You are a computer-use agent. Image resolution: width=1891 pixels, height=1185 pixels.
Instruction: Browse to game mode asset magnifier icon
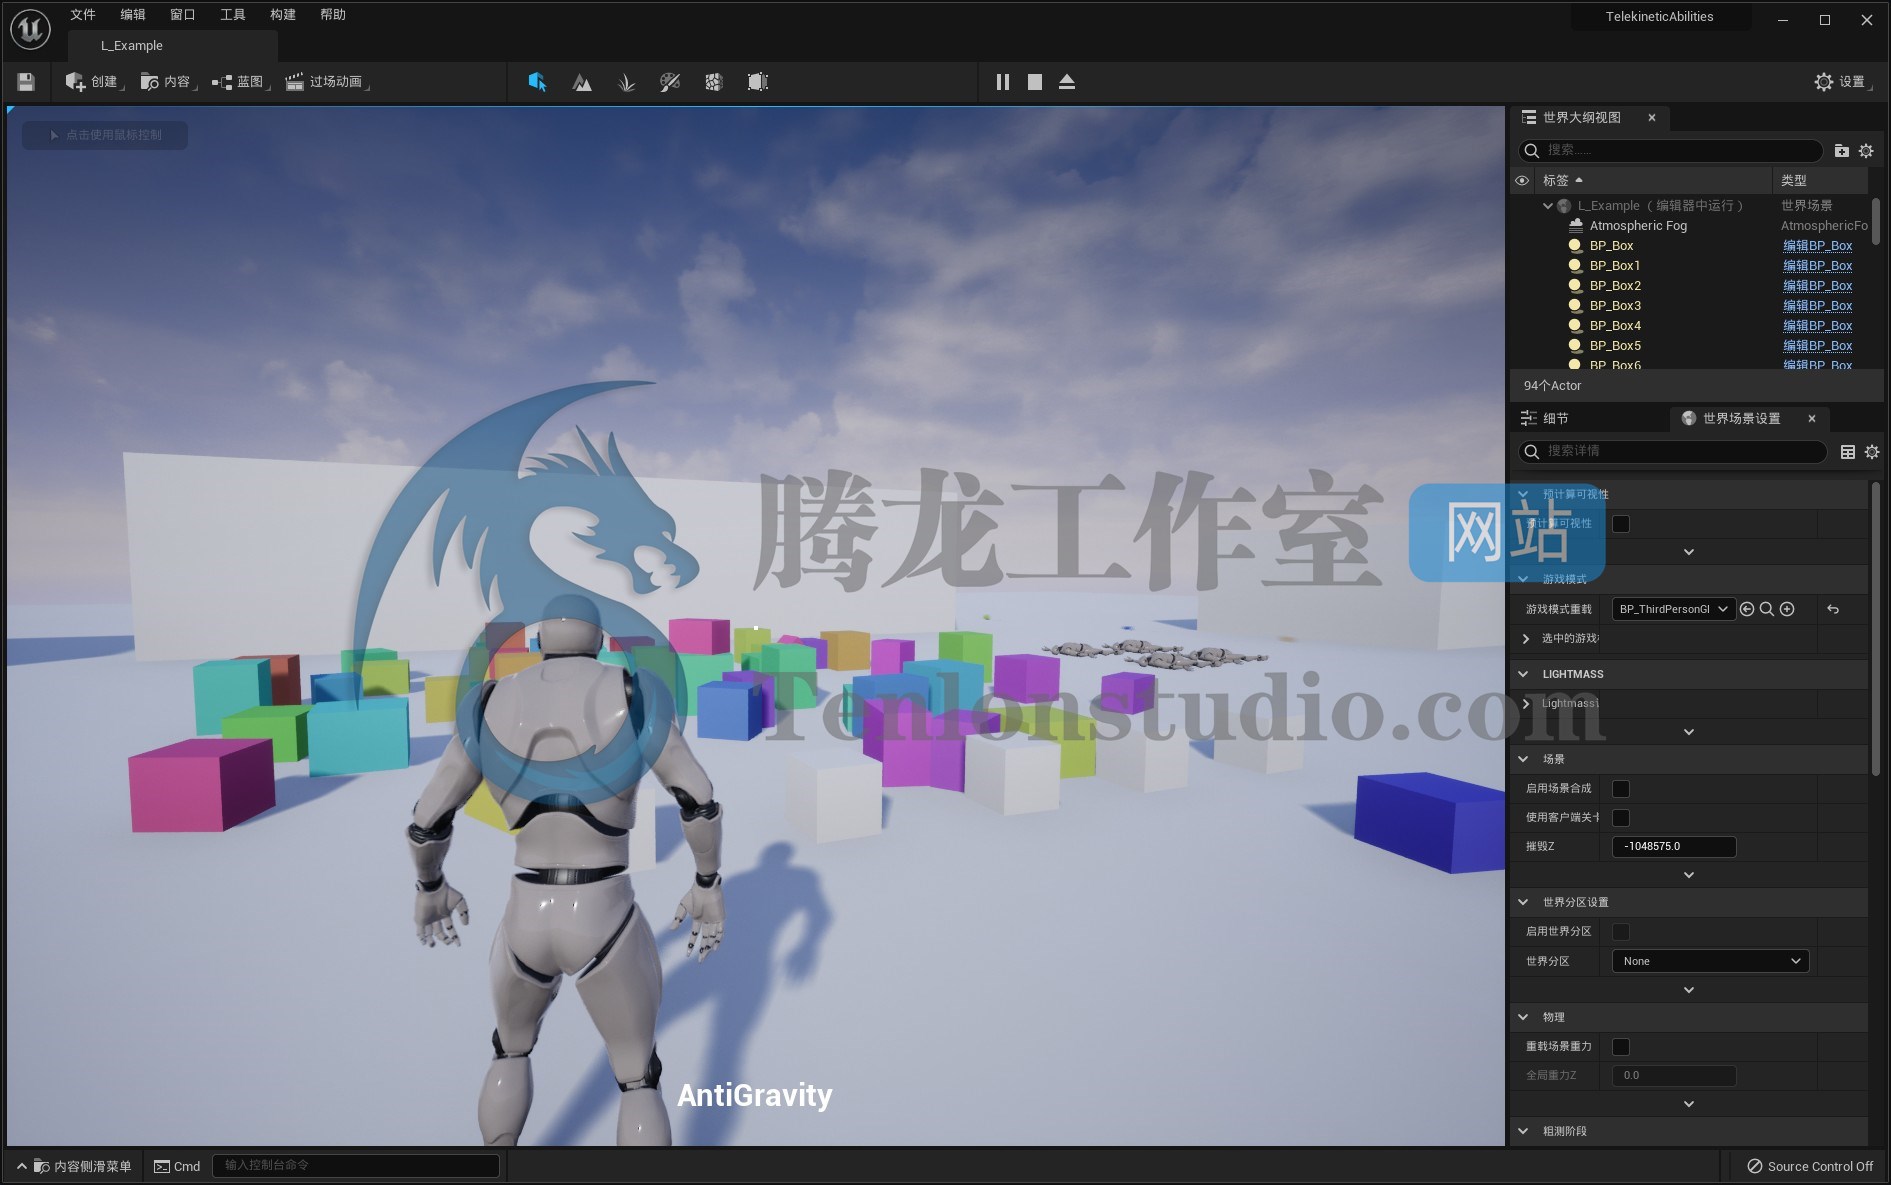pyautogui.click(x=1767, y=609)
